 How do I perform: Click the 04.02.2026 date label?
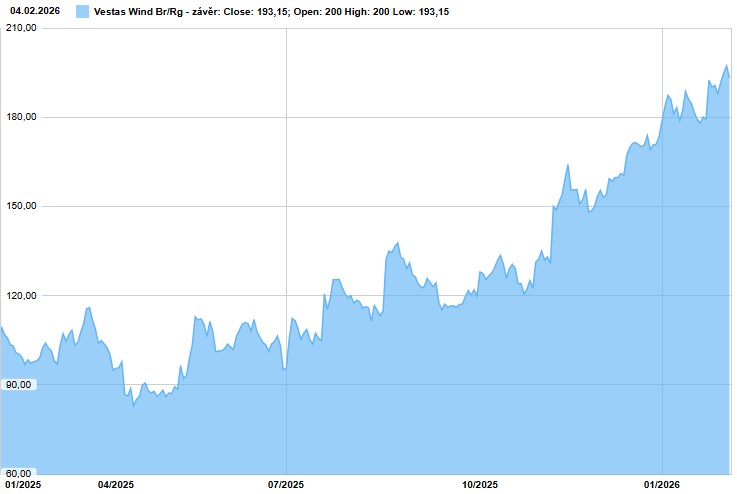tap(31, 11)
